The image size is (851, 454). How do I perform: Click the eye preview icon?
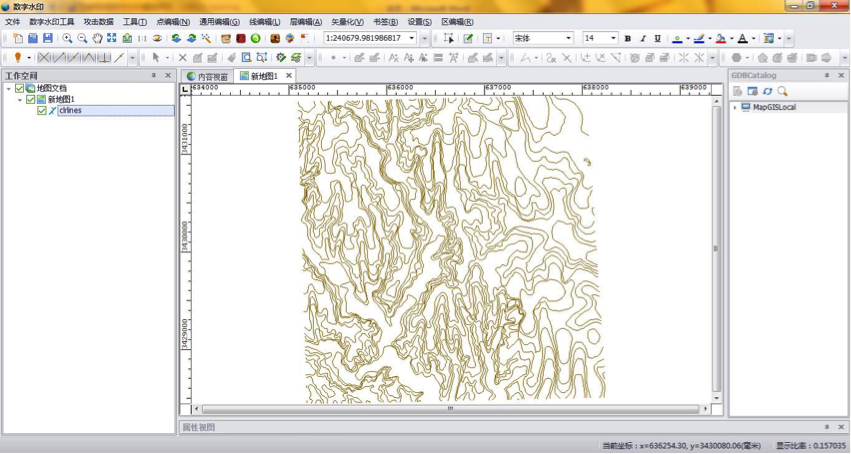point(157,38)
